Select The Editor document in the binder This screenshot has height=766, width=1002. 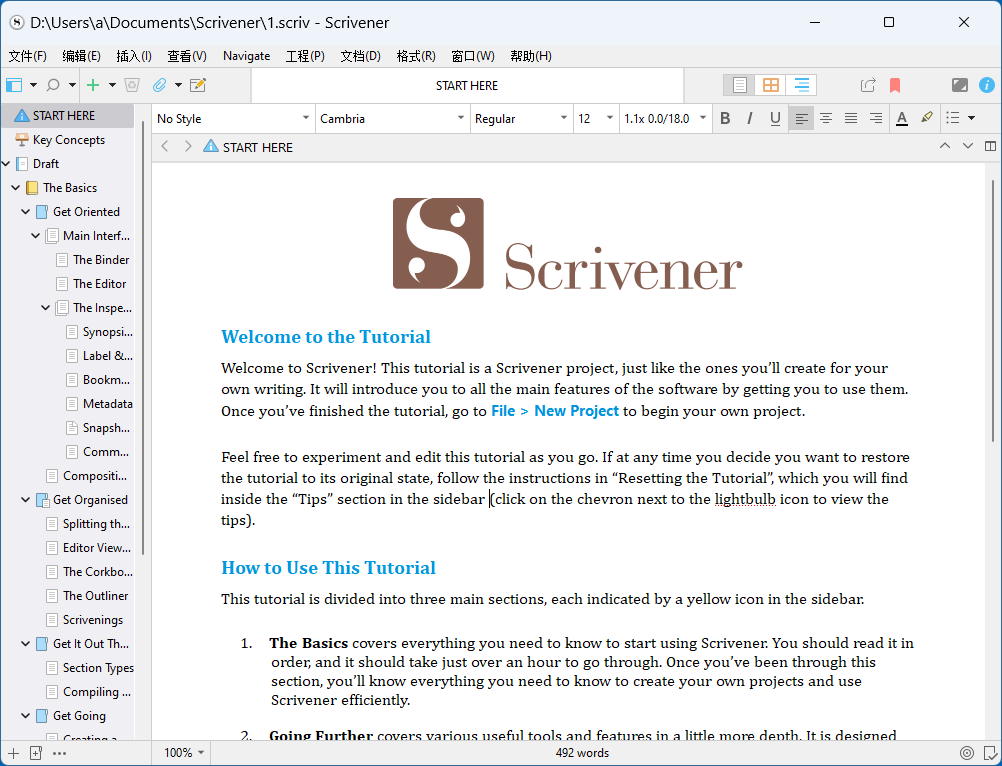[100, 284]
